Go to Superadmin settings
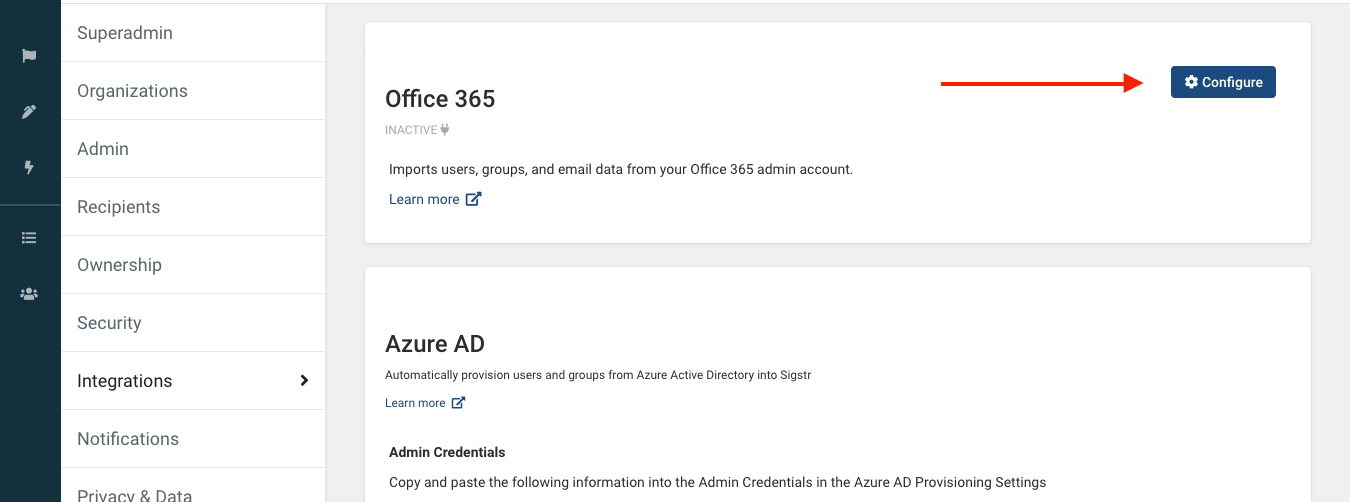Screen dimensions: 1350x502 pyautogui.click(x=193, y=33)
